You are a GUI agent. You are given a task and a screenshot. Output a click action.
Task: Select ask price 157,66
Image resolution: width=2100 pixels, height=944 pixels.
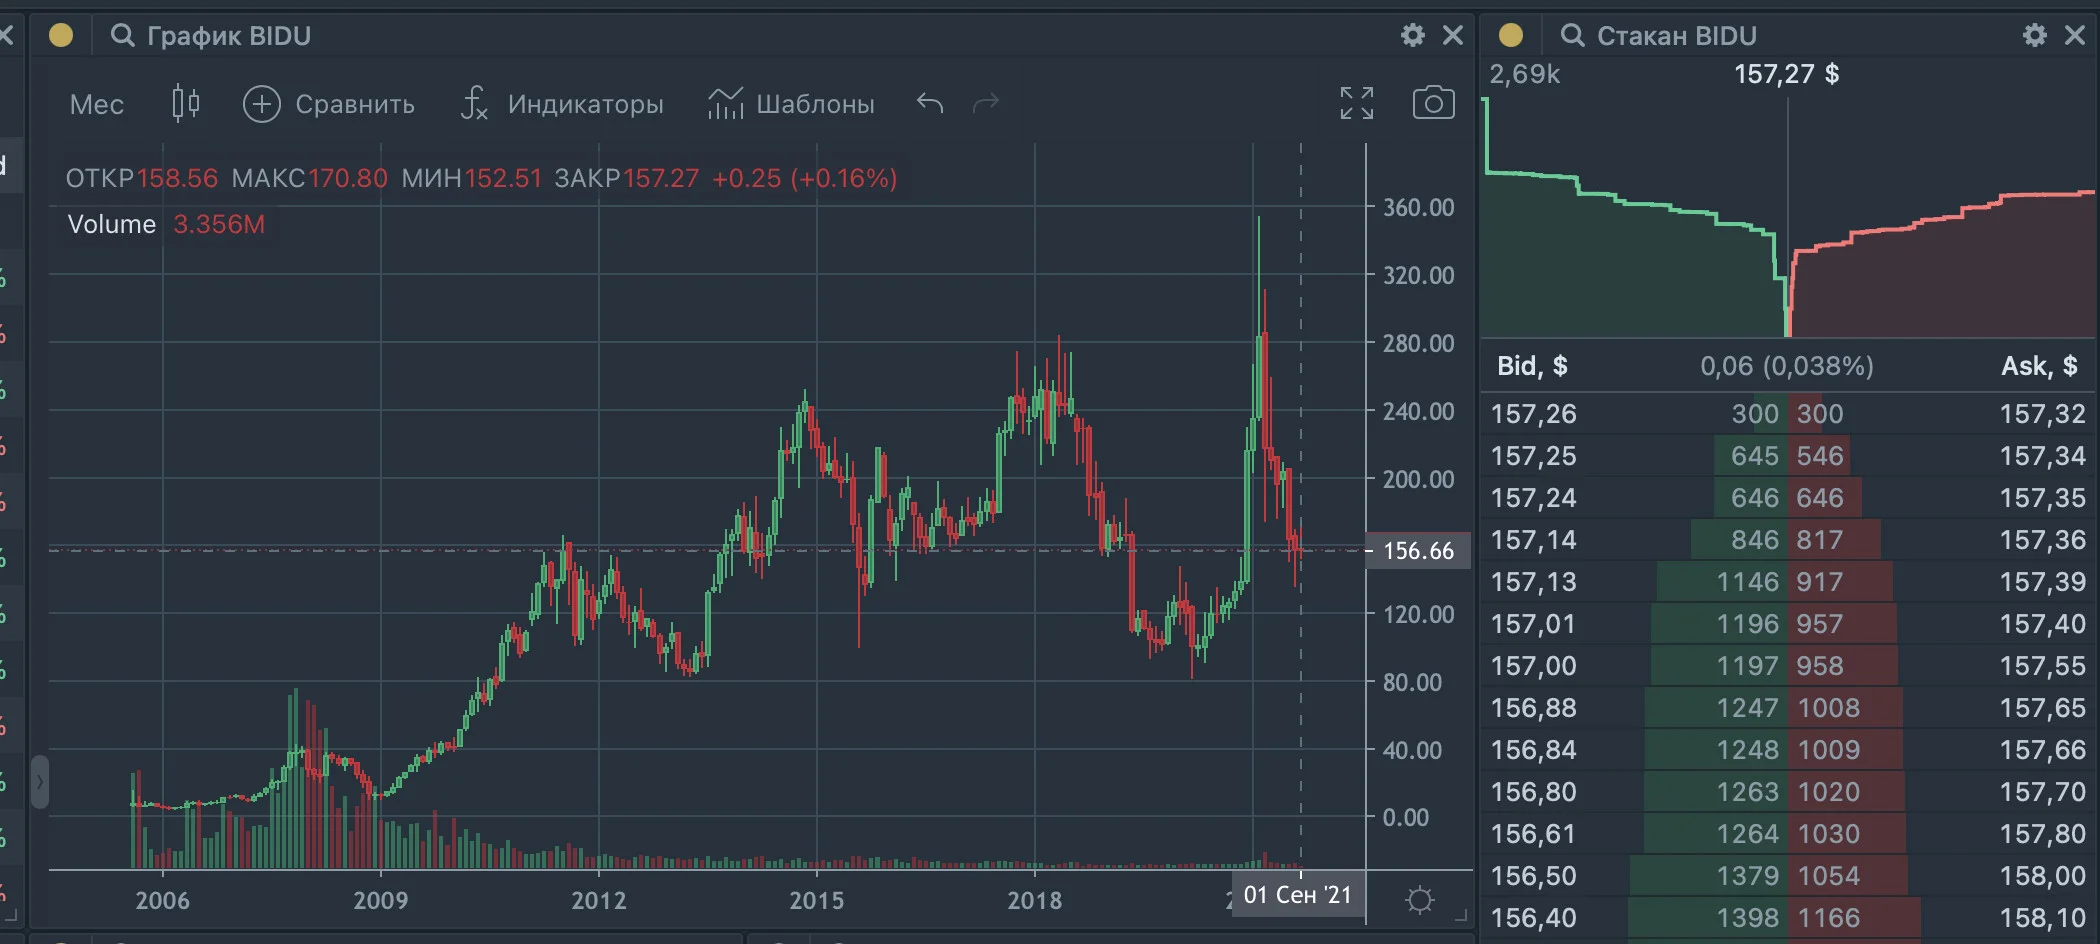pos(2042,750)
